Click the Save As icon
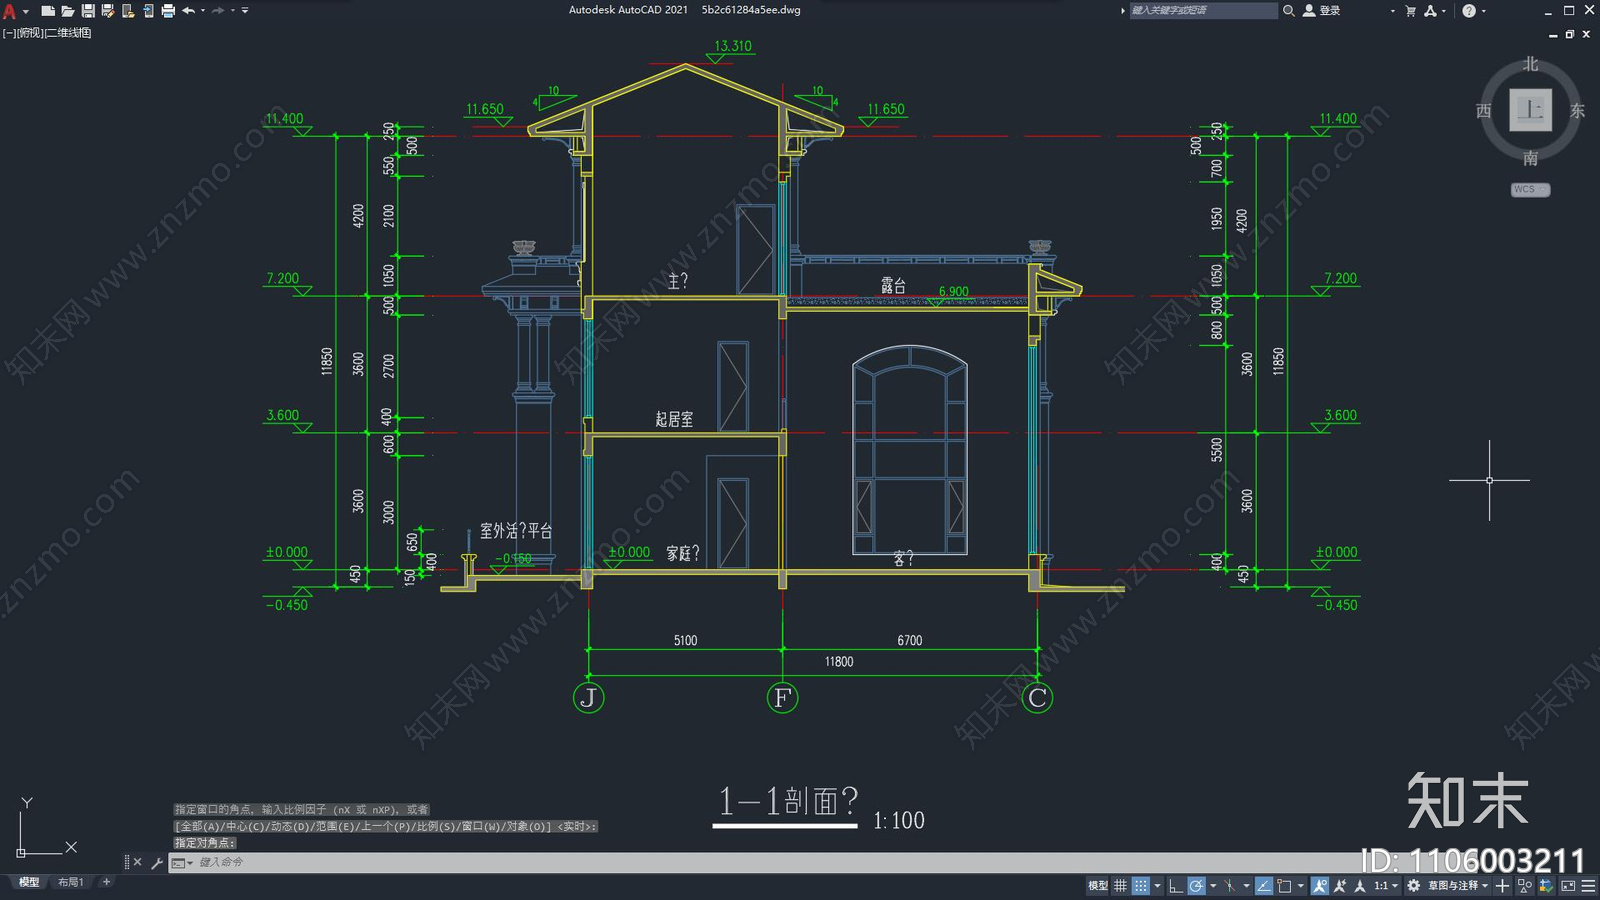This screenshot has height=900, width=1600. click(108, 11)
